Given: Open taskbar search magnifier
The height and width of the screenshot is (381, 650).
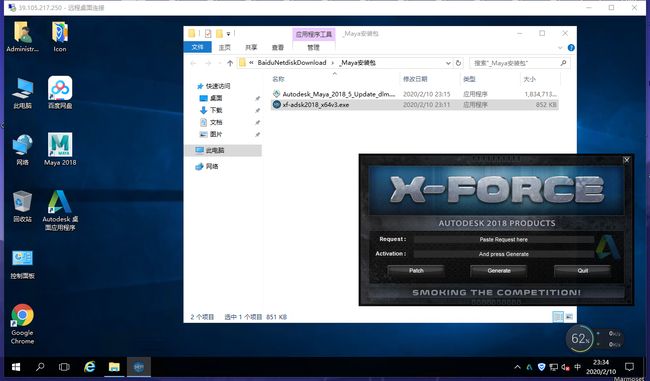Looking at the screenshot, I should 40,367.
